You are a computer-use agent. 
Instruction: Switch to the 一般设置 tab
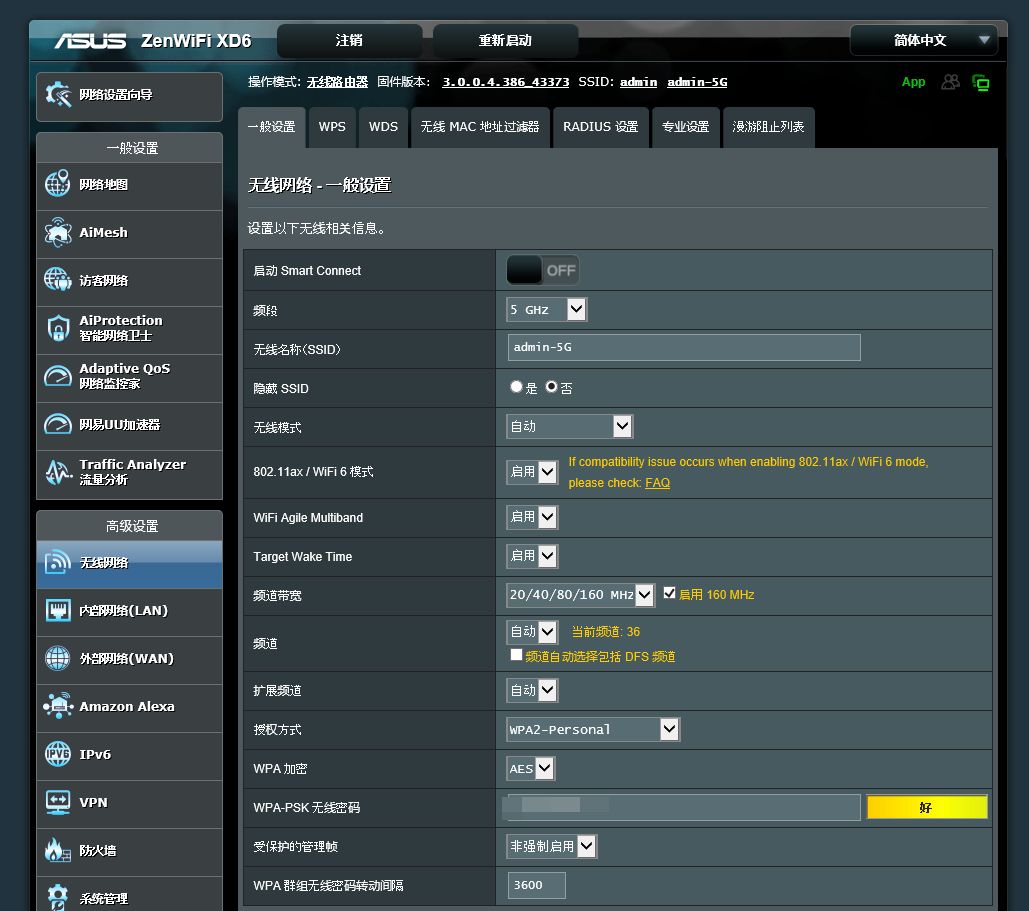[x=272, y=127]
